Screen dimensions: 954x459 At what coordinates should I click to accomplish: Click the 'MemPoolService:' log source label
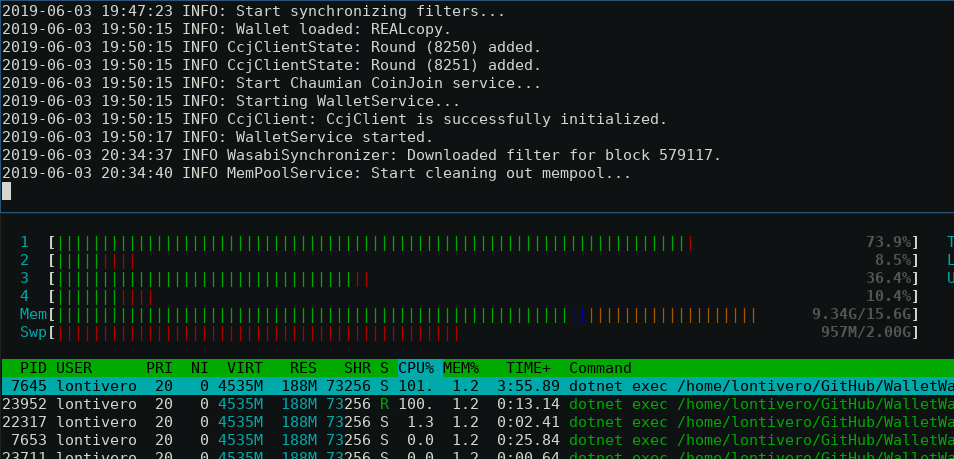coord(294,173)
